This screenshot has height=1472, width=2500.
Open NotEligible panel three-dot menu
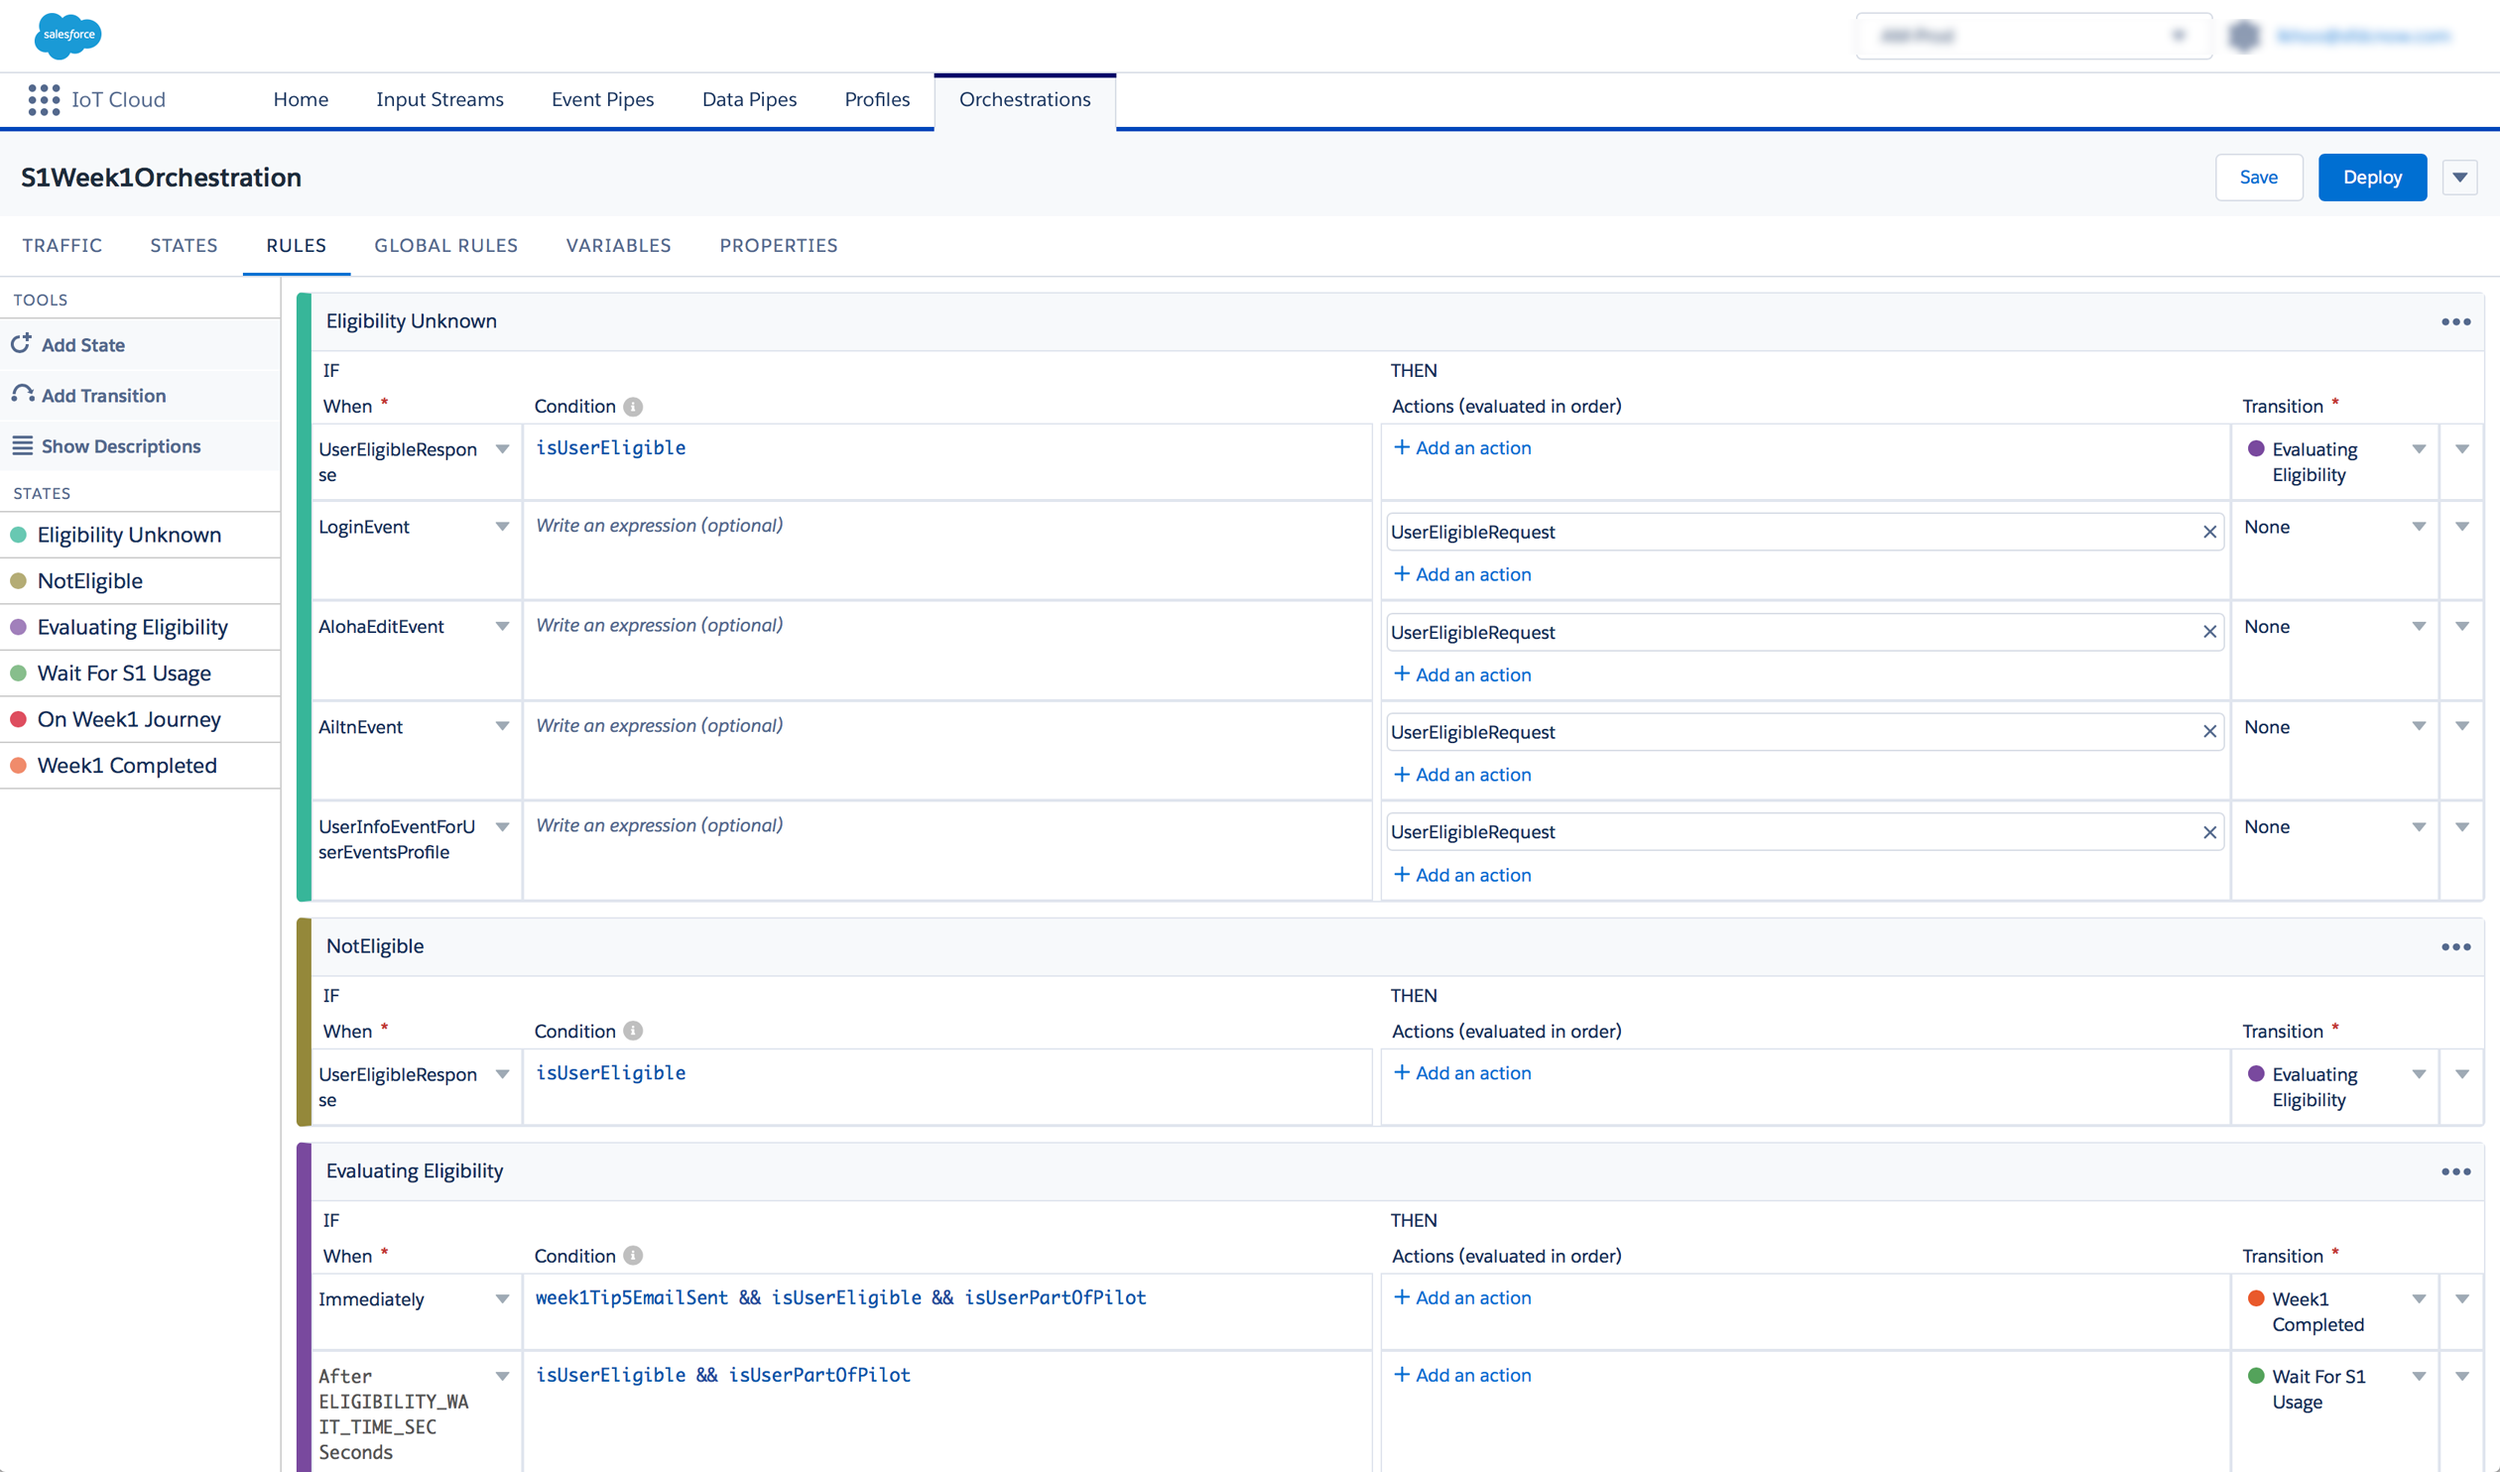pos(2455,947)
